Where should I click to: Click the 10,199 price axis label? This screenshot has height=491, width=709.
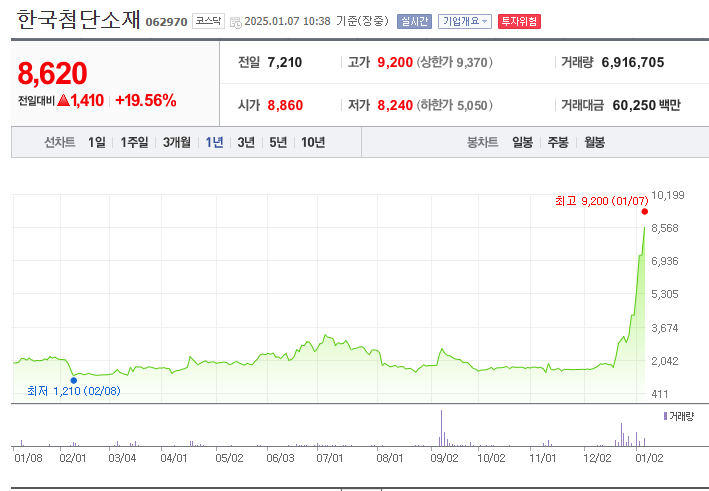click(668, 195)
